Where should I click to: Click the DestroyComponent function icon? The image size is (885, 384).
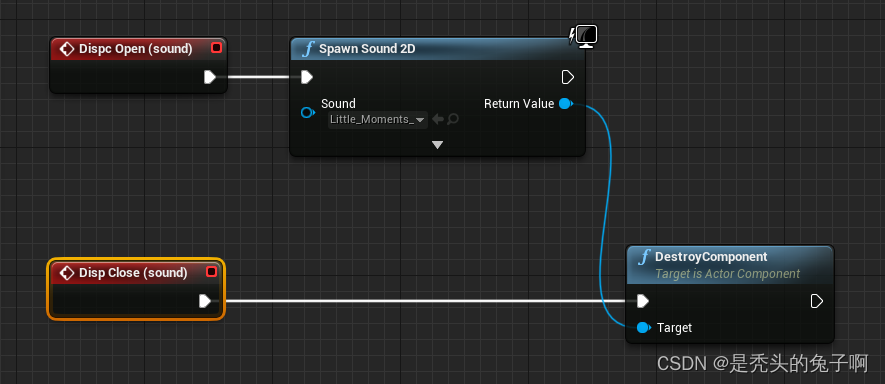click(643, 257)
